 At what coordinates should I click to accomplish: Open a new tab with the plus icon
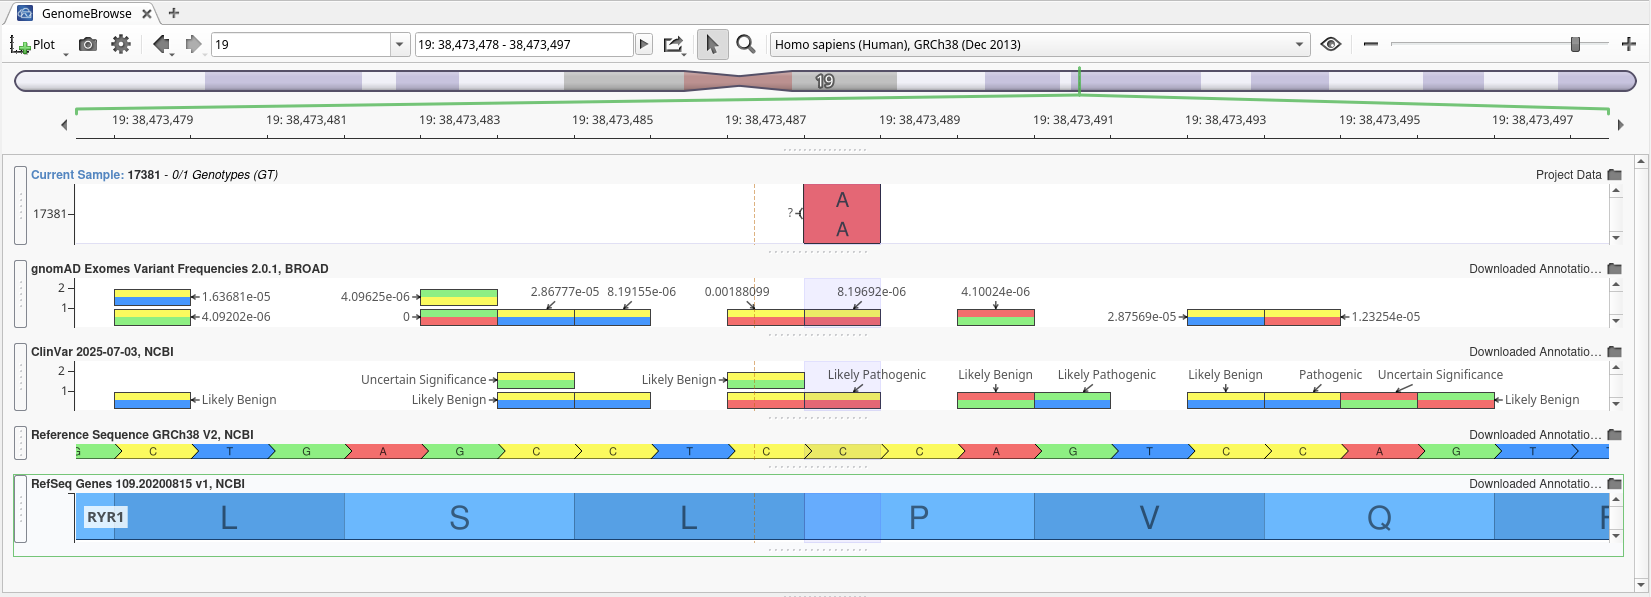(174, 13)
